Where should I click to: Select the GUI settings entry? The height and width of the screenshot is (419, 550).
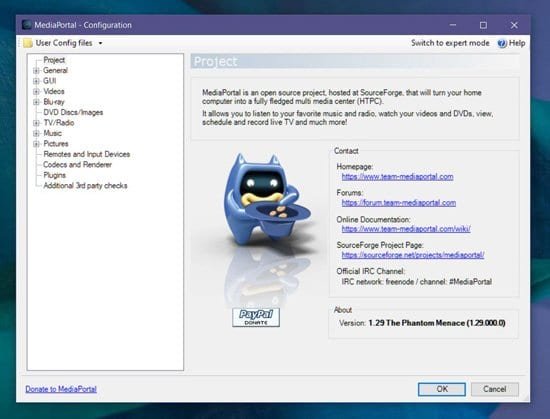49,81
